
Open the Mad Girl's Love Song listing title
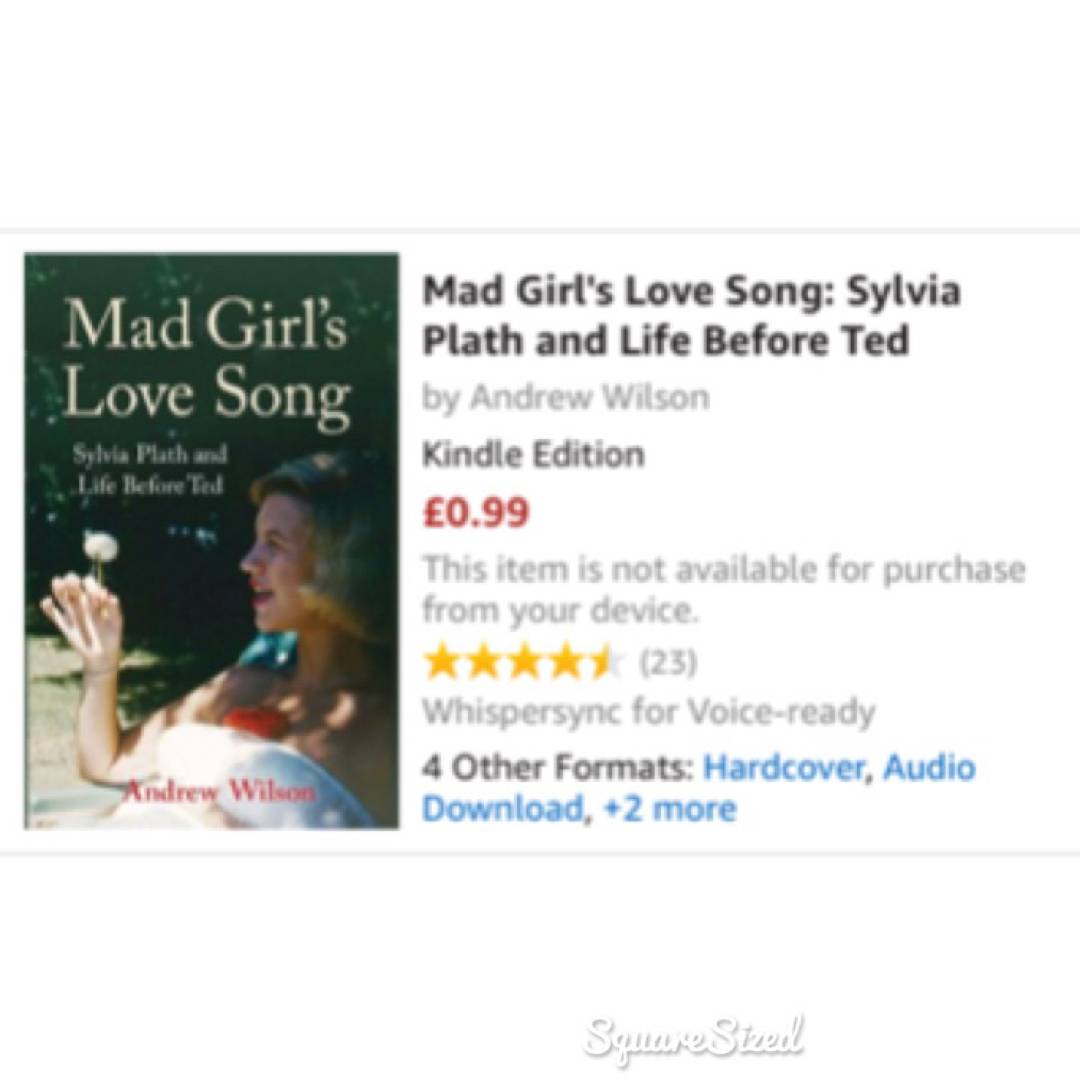[691, 315]
